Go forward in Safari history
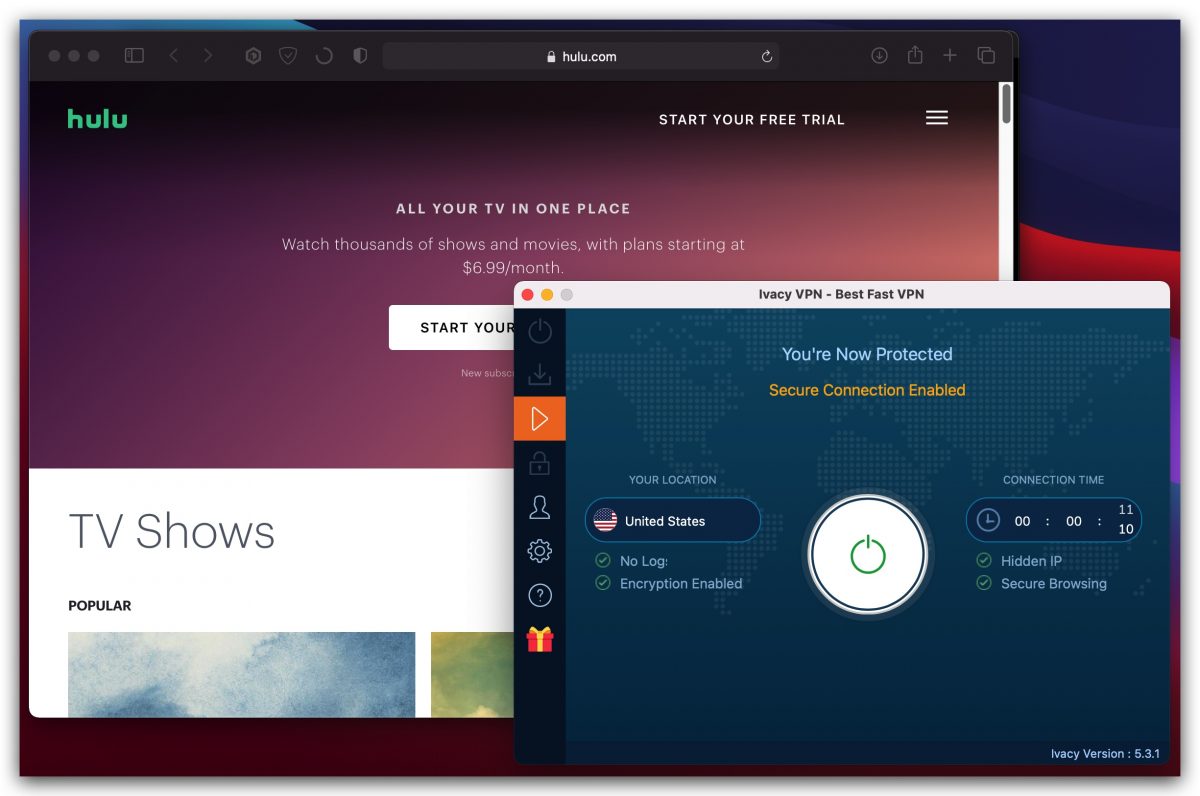Image resolution: width=1200 pixels, height=796 pixels. [208, 56]
